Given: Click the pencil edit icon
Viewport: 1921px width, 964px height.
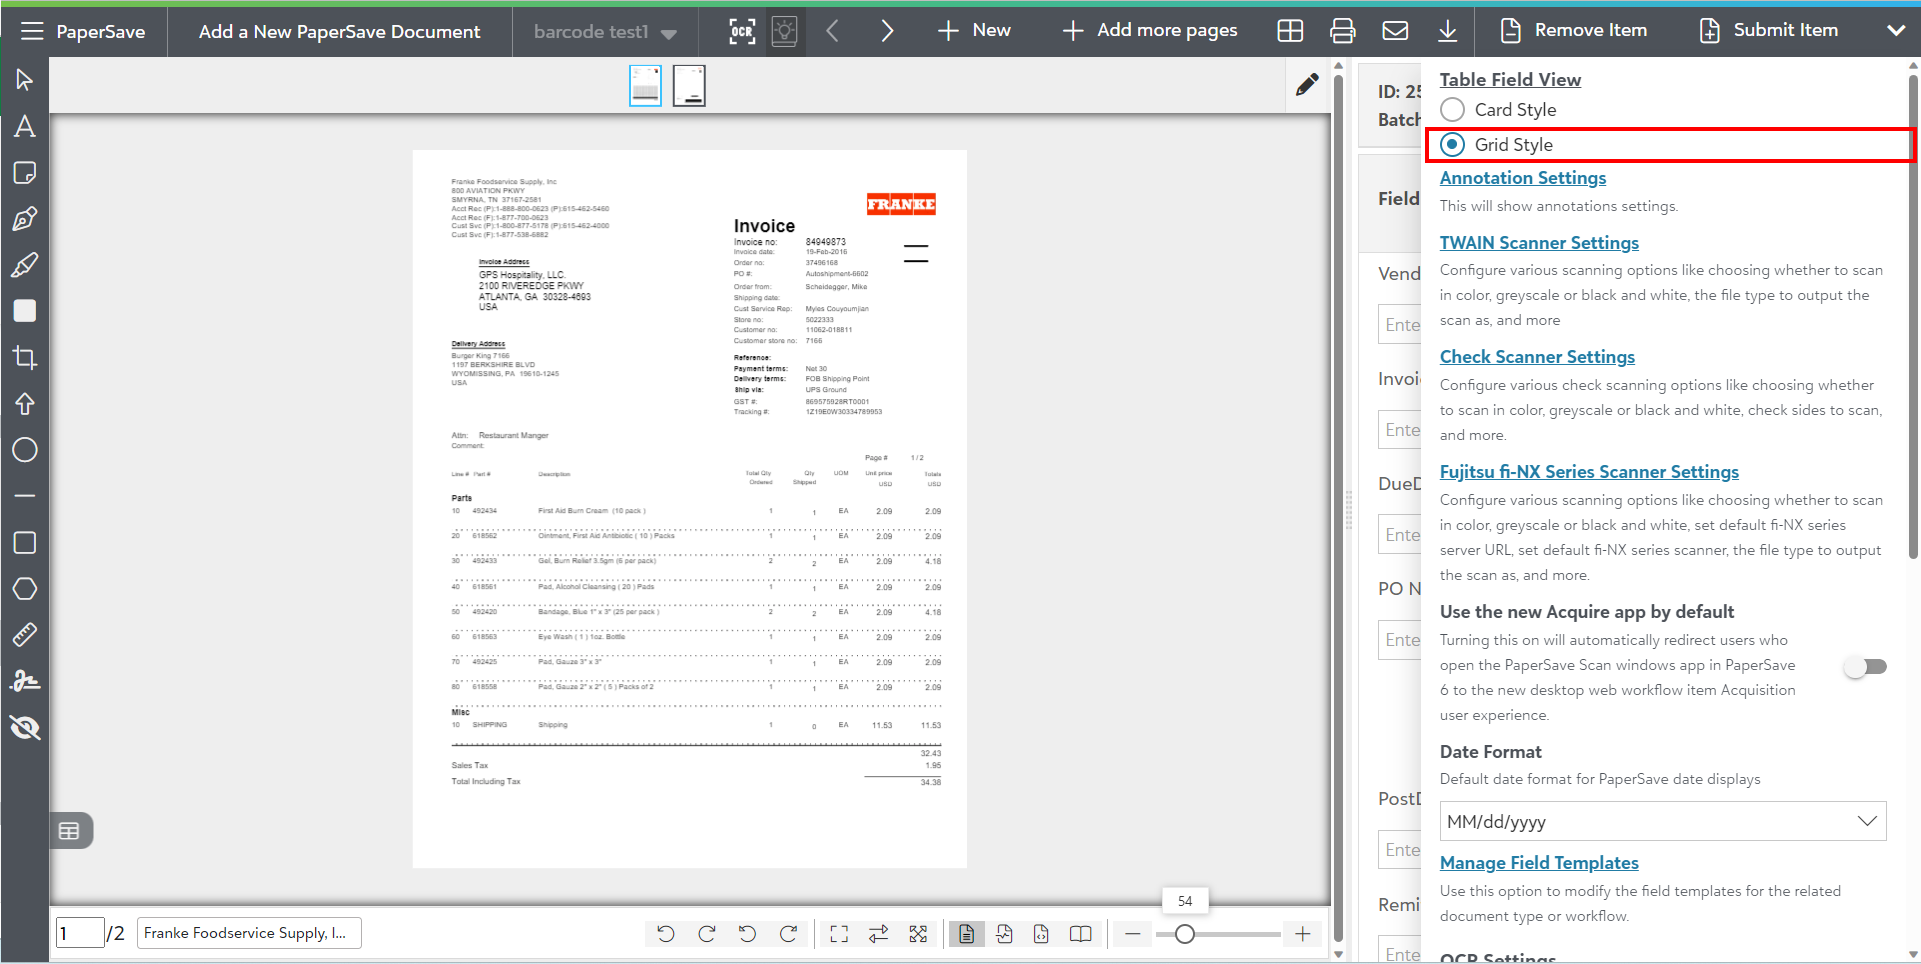Looking at the screenshot, I should coord(1306,85).
